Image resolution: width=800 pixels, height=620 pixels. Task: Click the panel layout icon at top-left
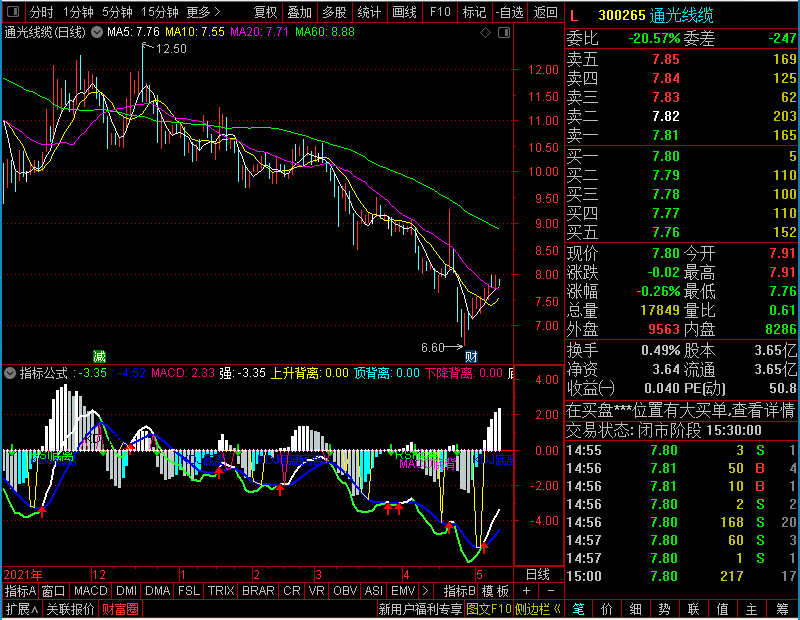tap(13, 12)
